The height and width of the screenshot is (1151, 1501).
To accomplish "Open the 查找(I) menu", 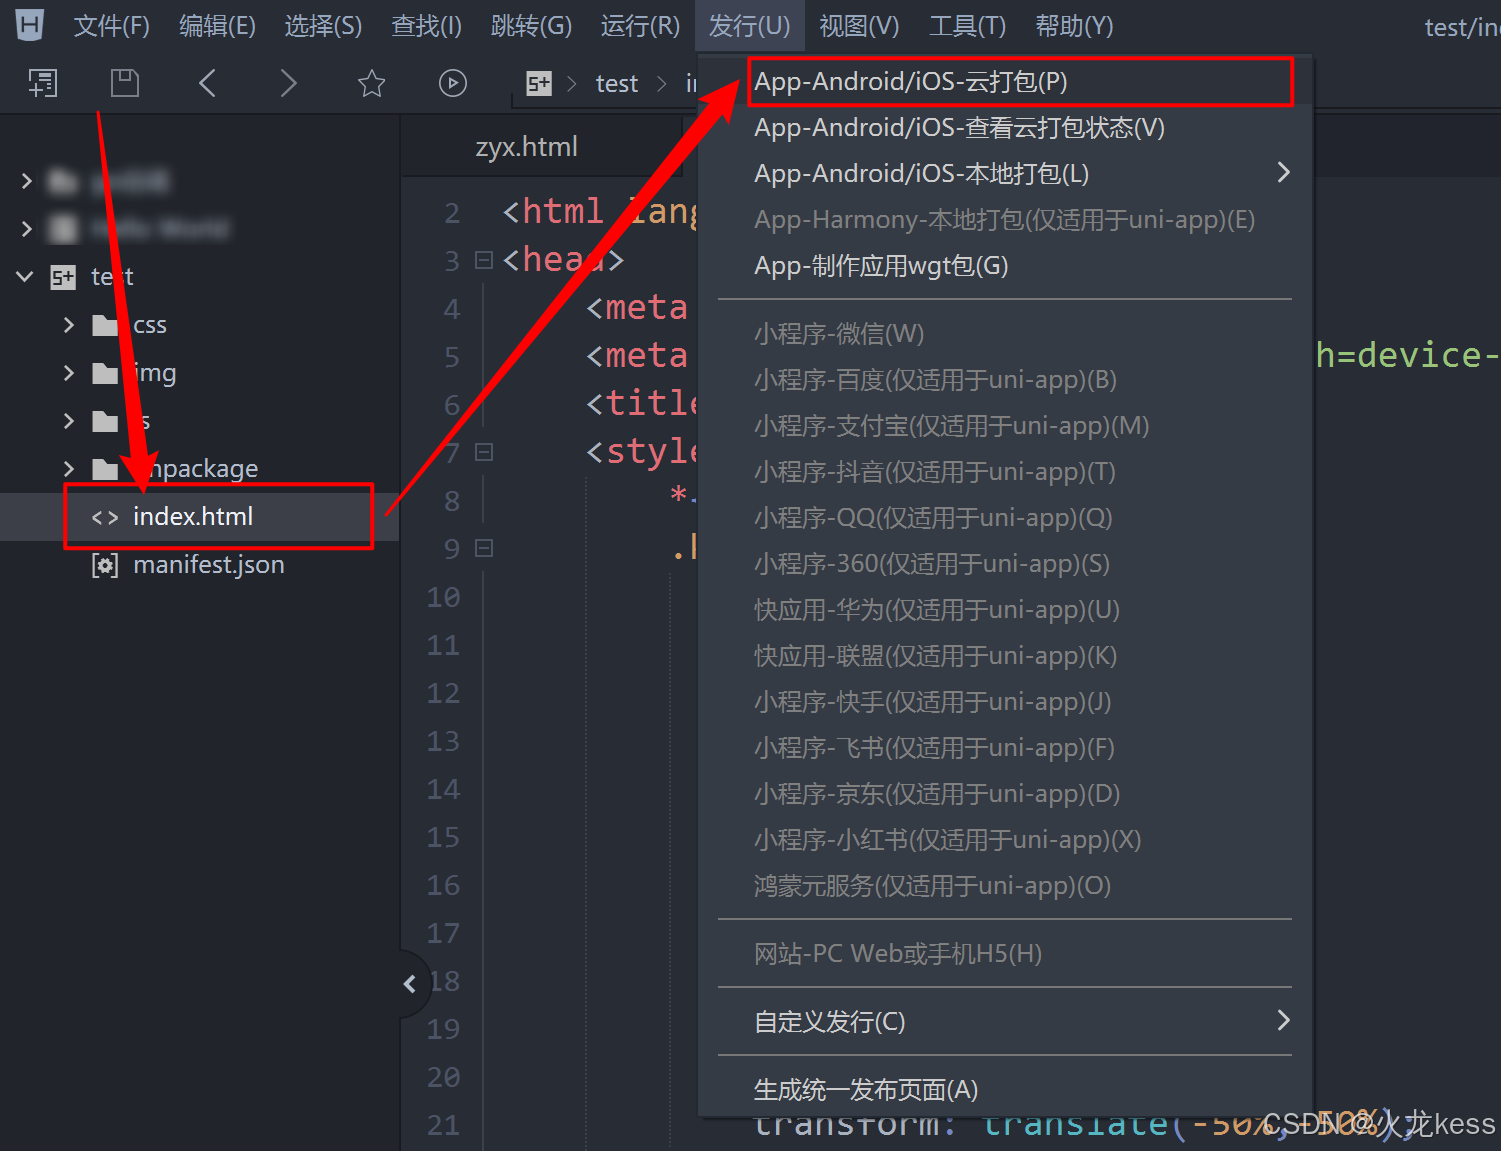I will pyautogui.click(x=426, y=26).
